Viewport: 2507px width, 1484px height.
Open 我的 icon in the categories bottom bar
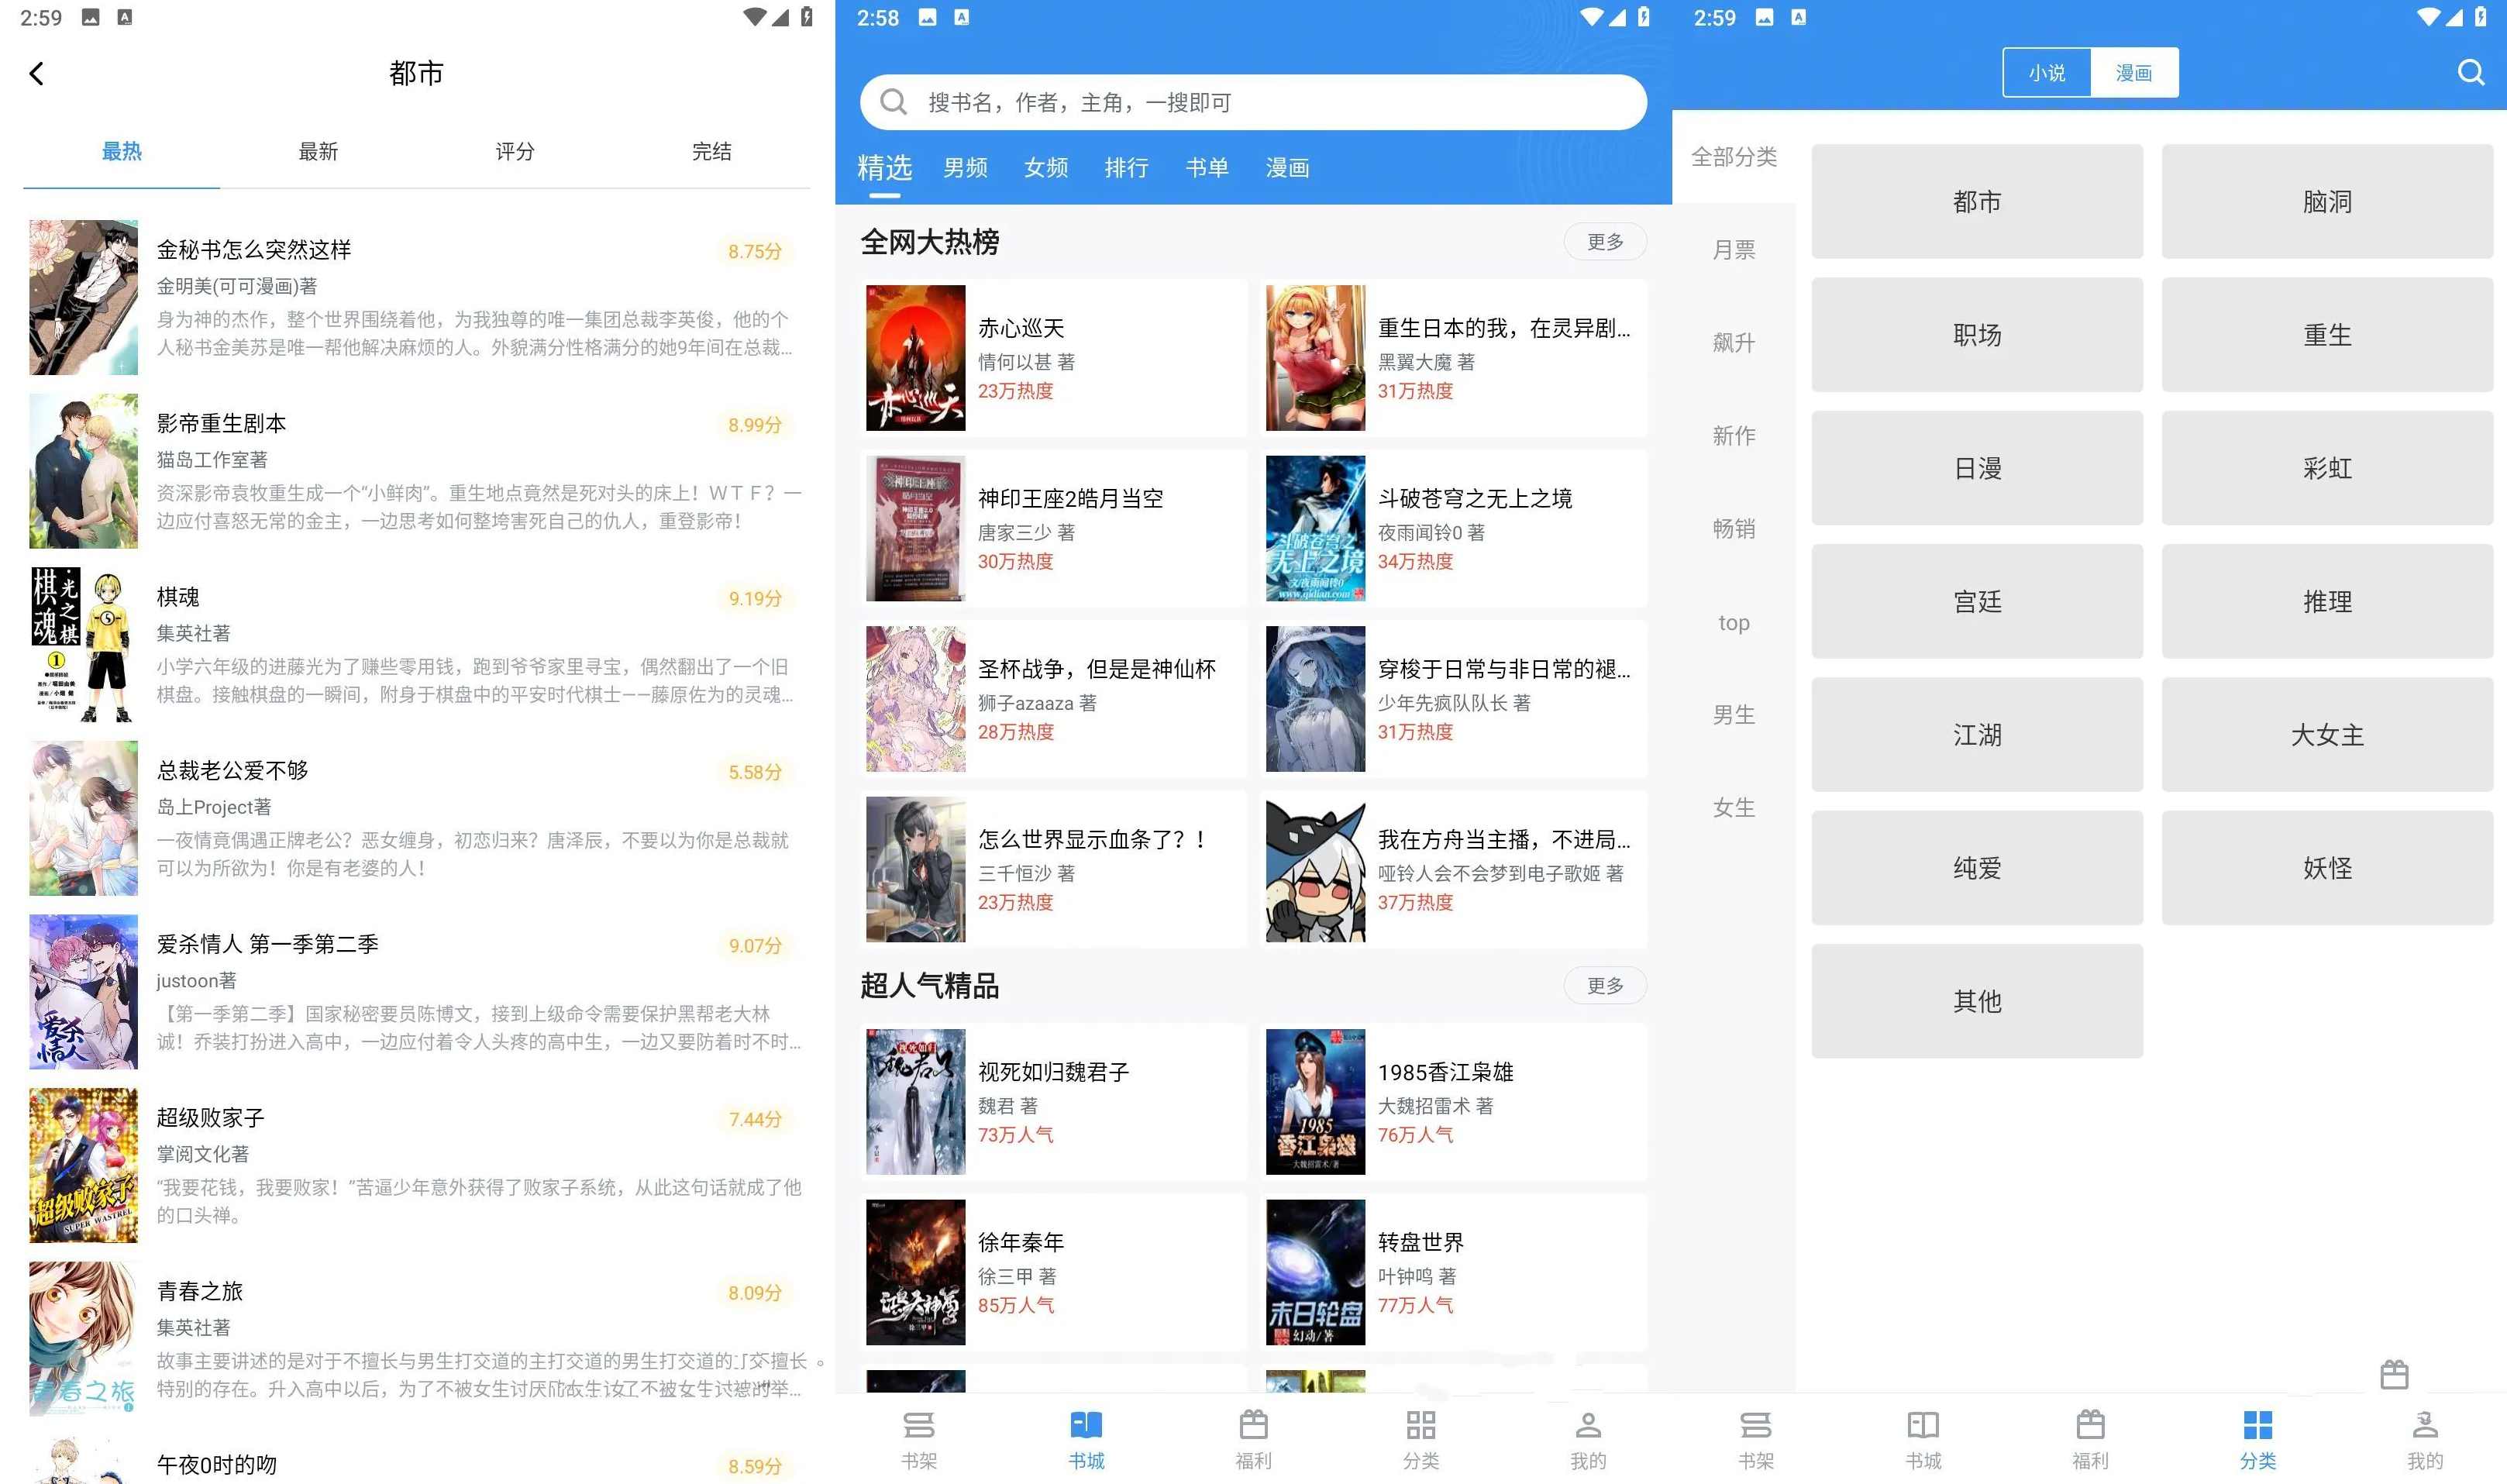tap(2425, 1424)
